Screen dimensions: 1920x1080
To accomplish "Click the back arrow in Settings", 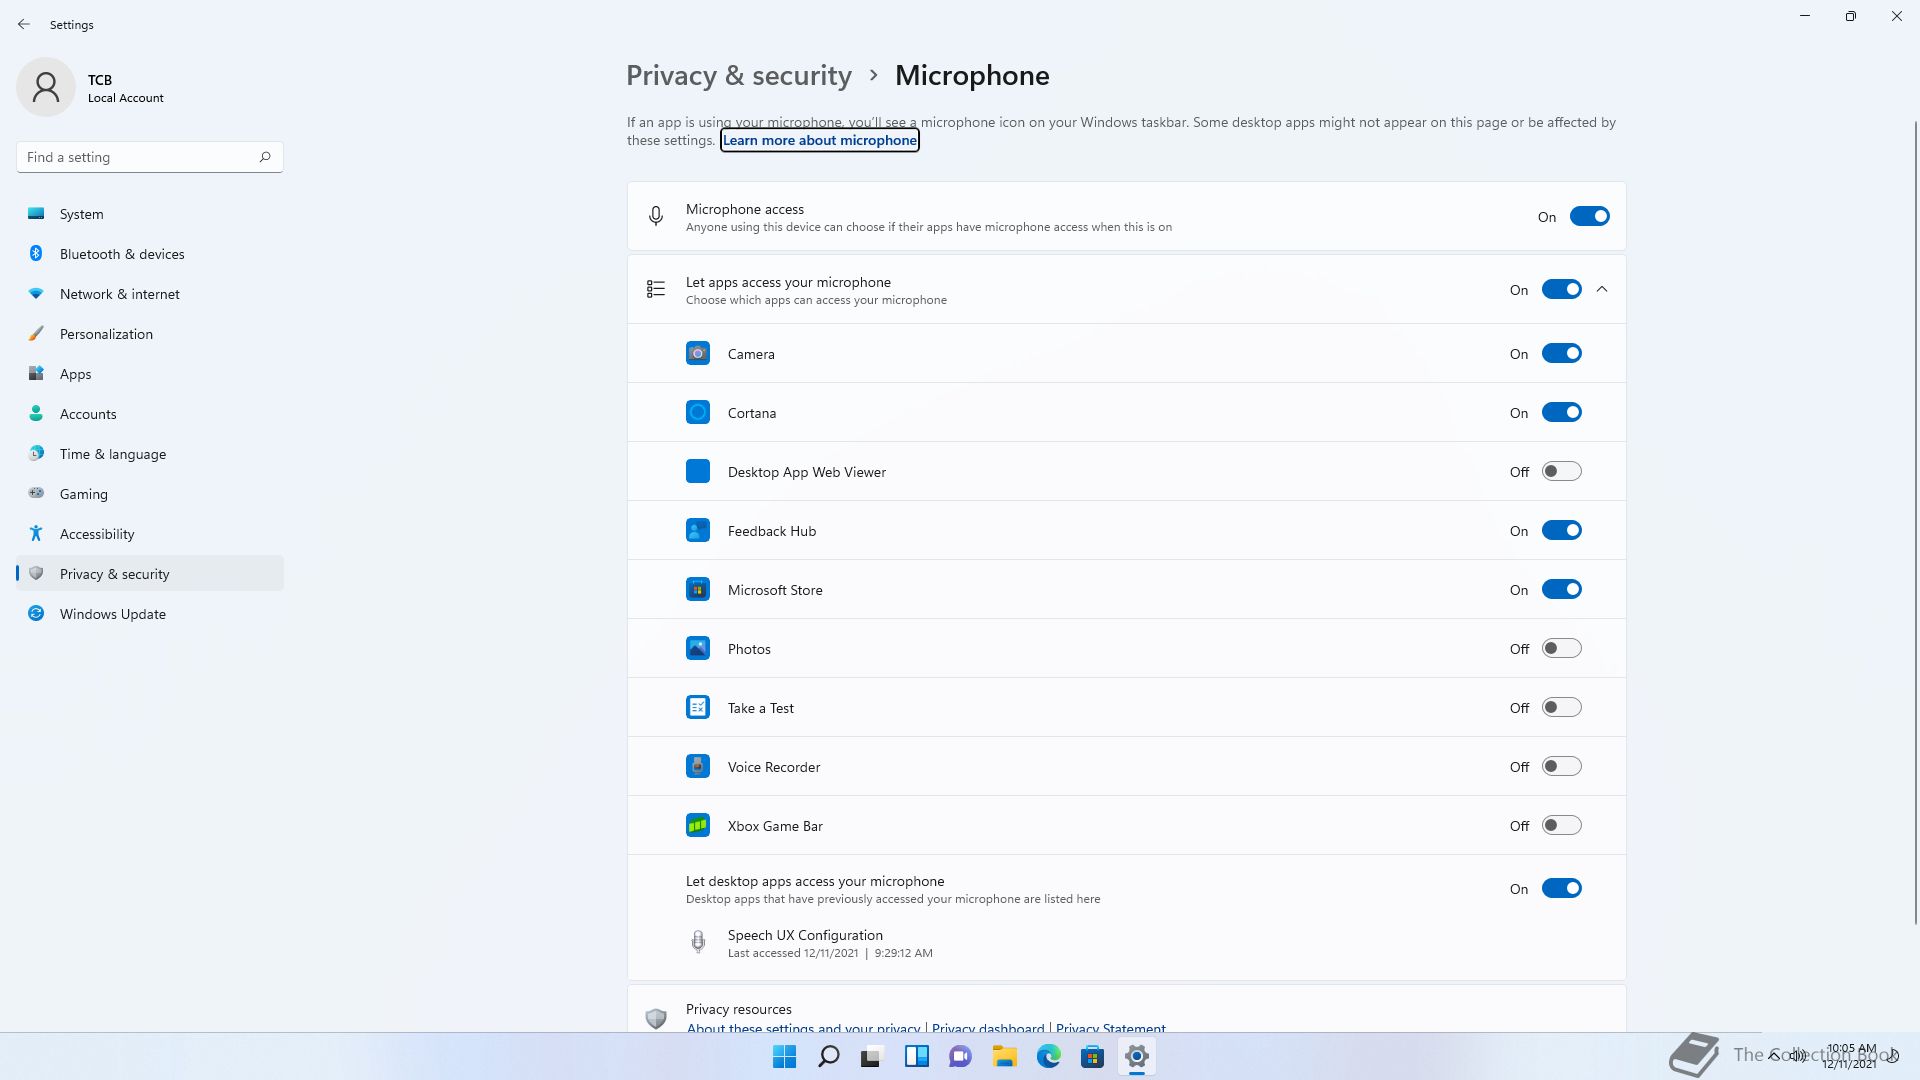I will 24,24.
